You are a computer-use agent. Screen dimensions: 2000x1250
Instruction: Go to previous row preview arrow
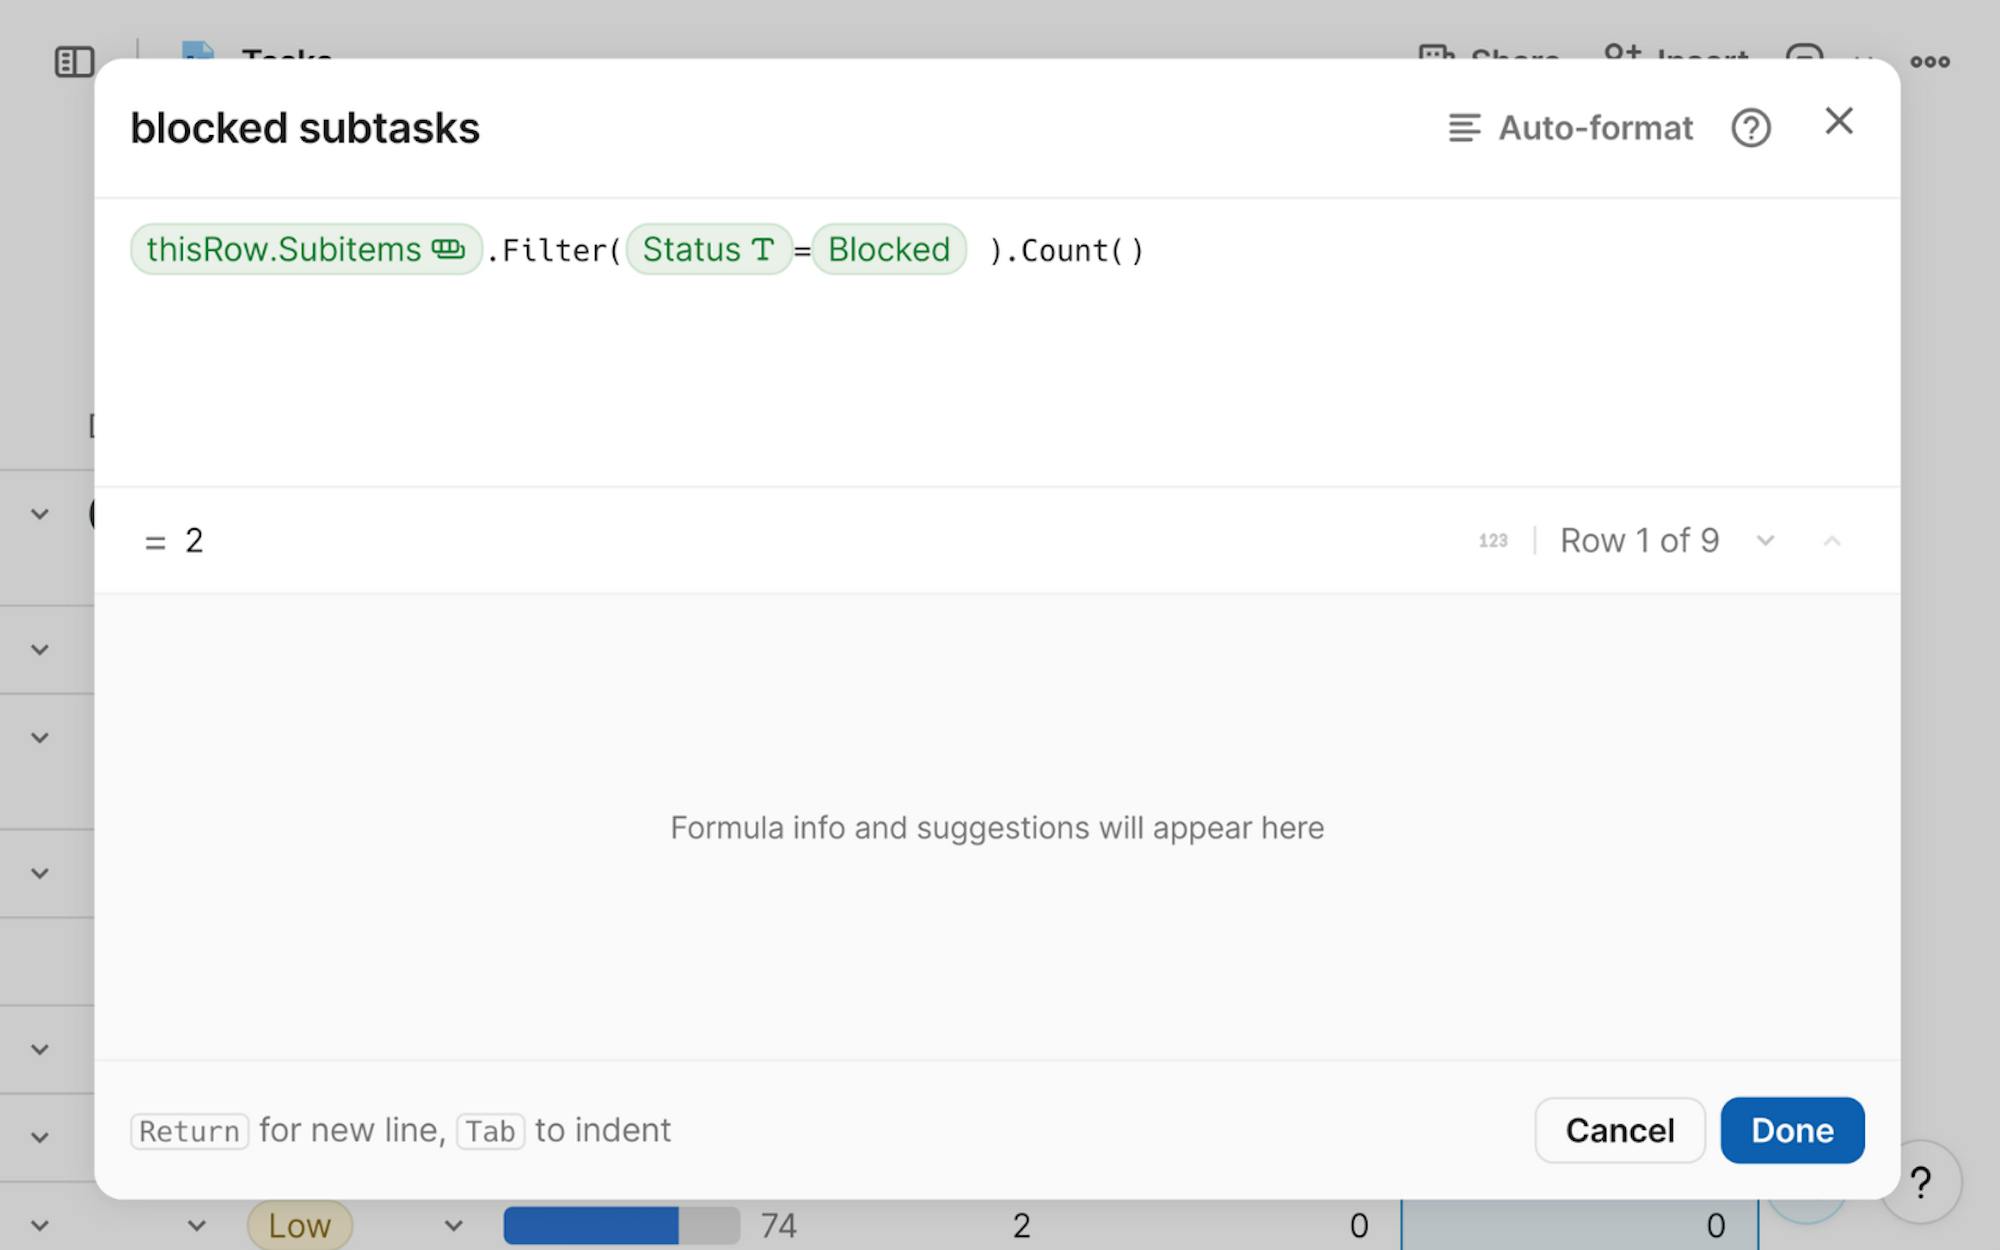1831,541
